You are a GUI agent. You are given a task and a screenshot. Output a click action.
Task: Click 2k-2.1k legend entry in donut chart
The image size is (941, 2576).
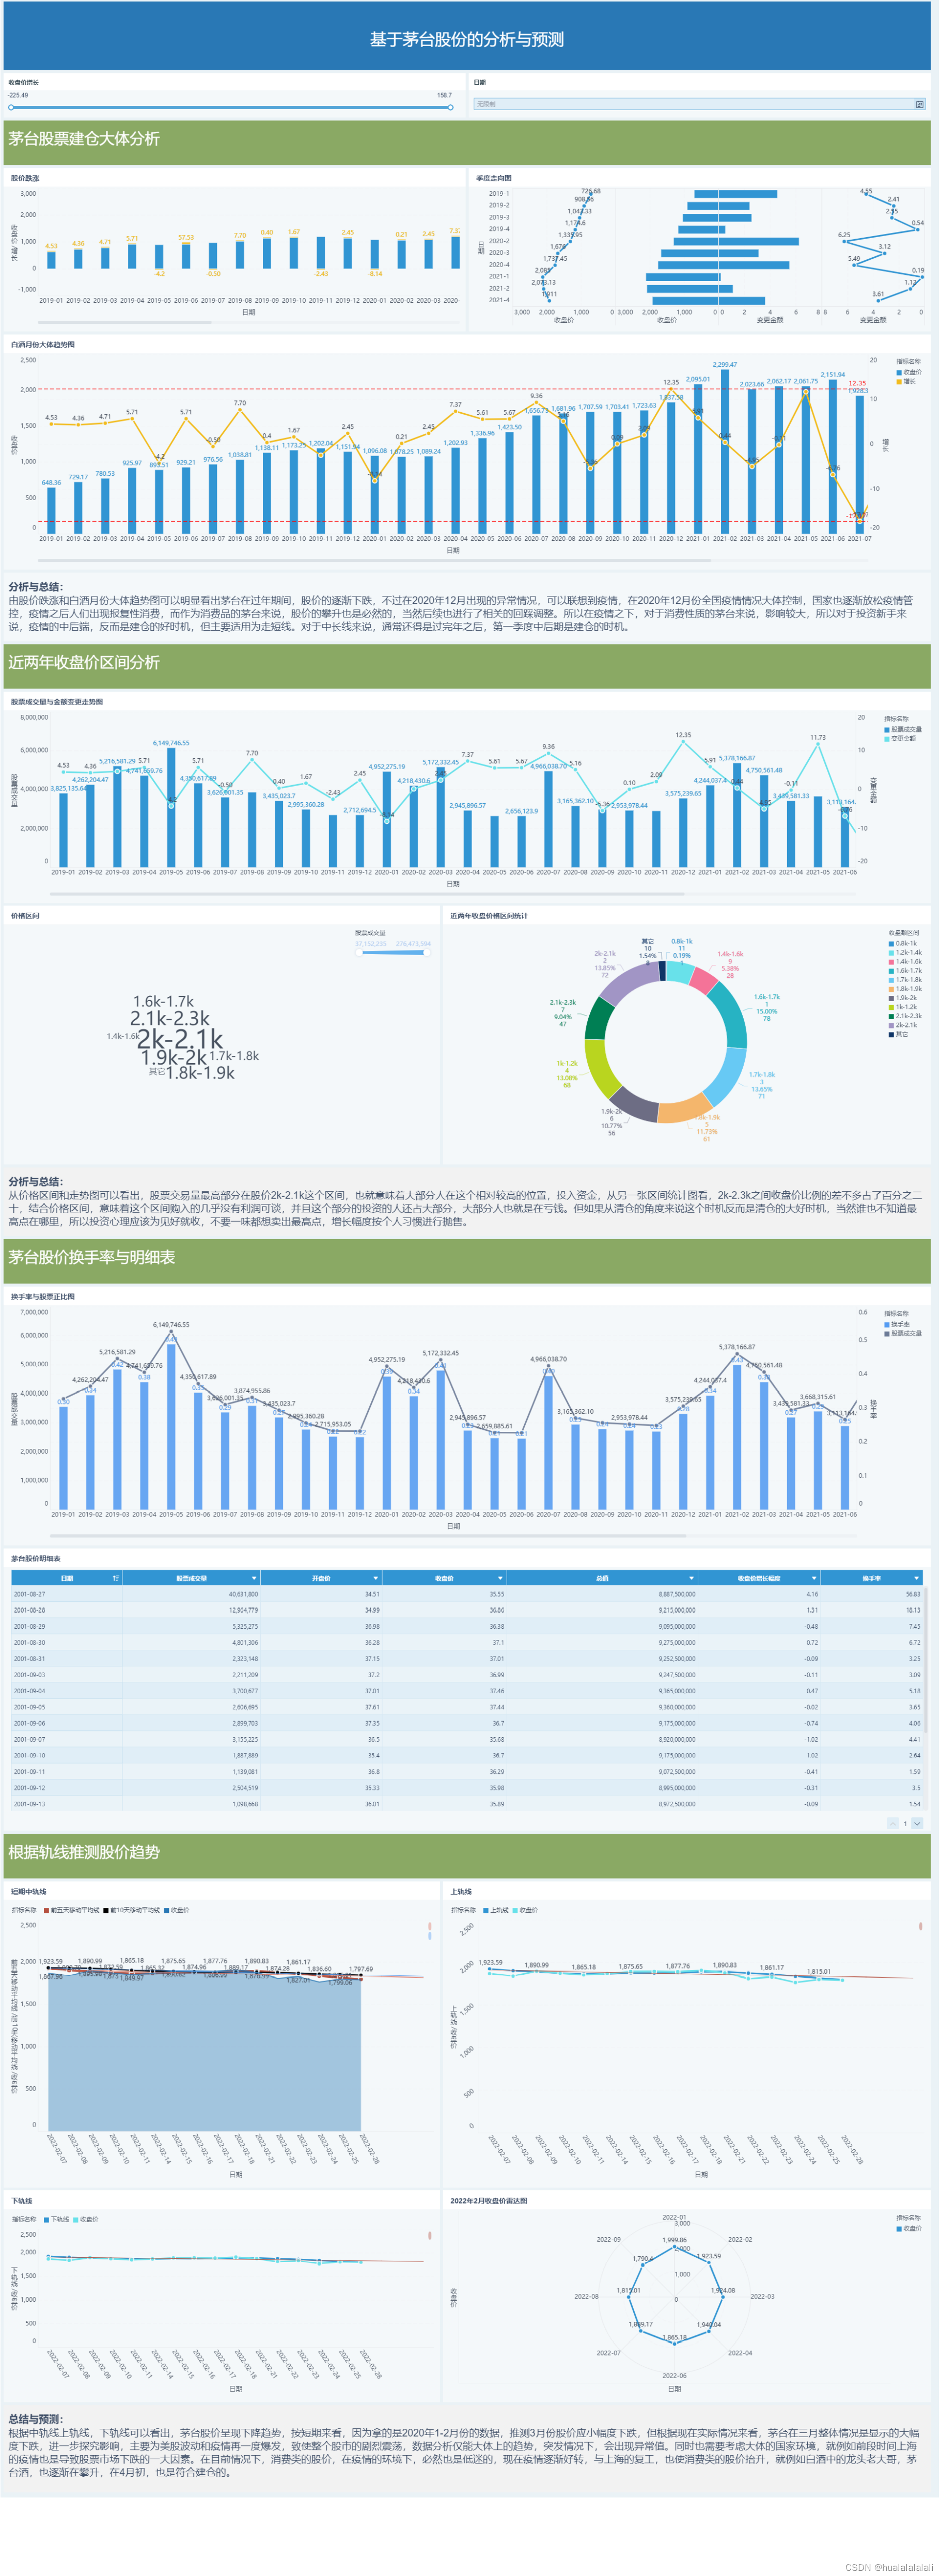[x=903, y=1025]
